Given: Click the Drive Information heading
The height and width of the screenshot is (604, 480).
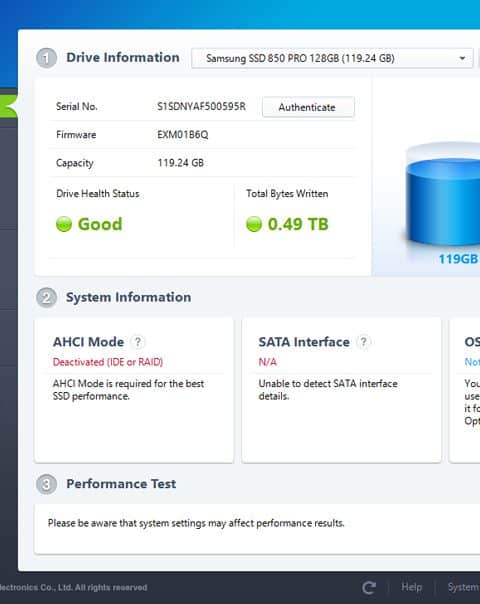Looking at the screenshot, I should (x=123, y=57).
